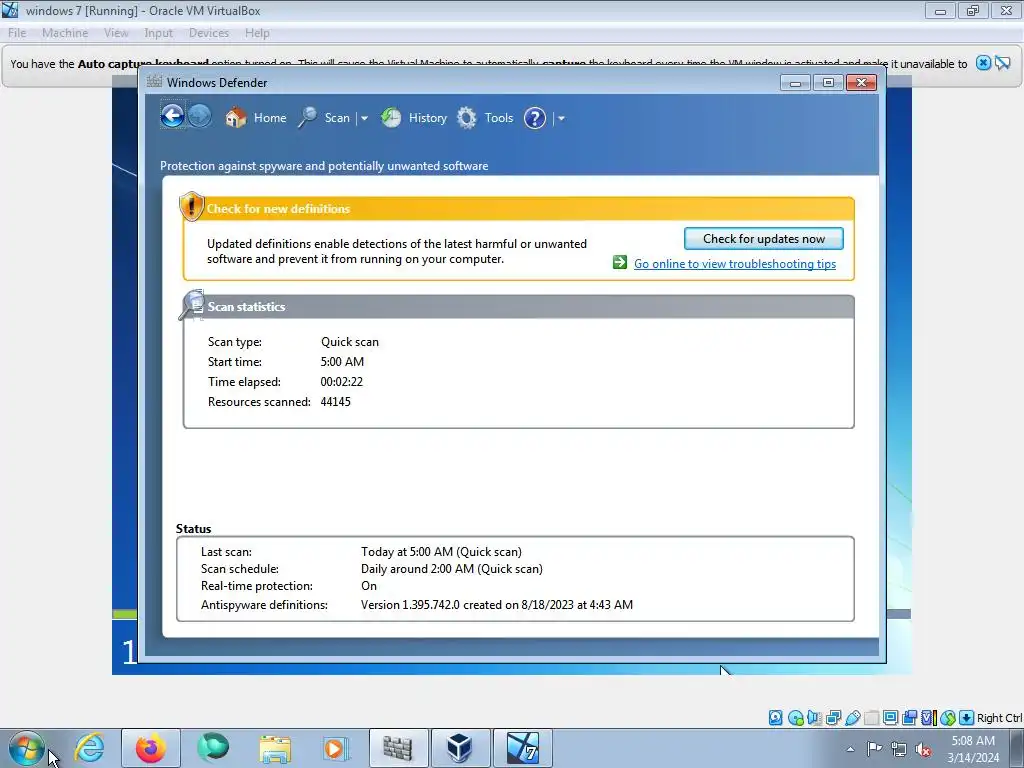Image resolution: width=1024 pixels, height=768 pixels.
Task: Click VirtualBox shared folders status icon
Action: [x=871, y=718]
